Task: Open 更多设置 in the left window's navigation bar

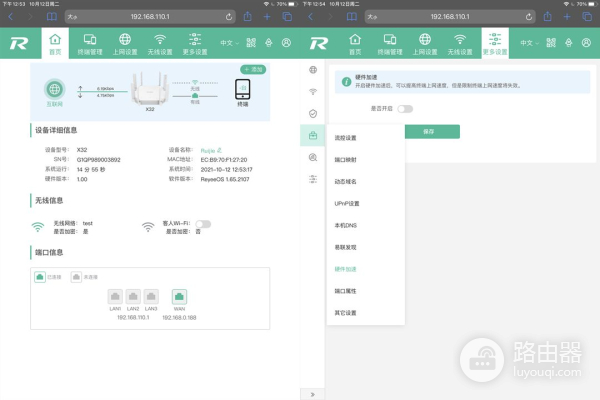Action: pos(195,44)
